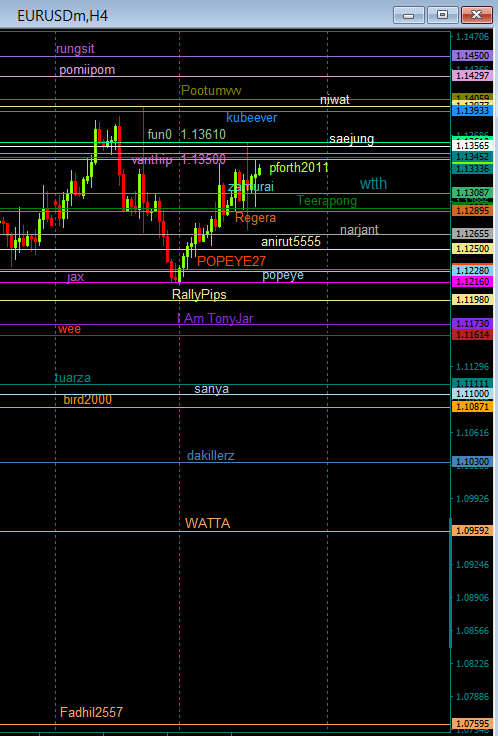Click the 1.14706 axis value
498x736 pixels.
click(x=473, y=37)
